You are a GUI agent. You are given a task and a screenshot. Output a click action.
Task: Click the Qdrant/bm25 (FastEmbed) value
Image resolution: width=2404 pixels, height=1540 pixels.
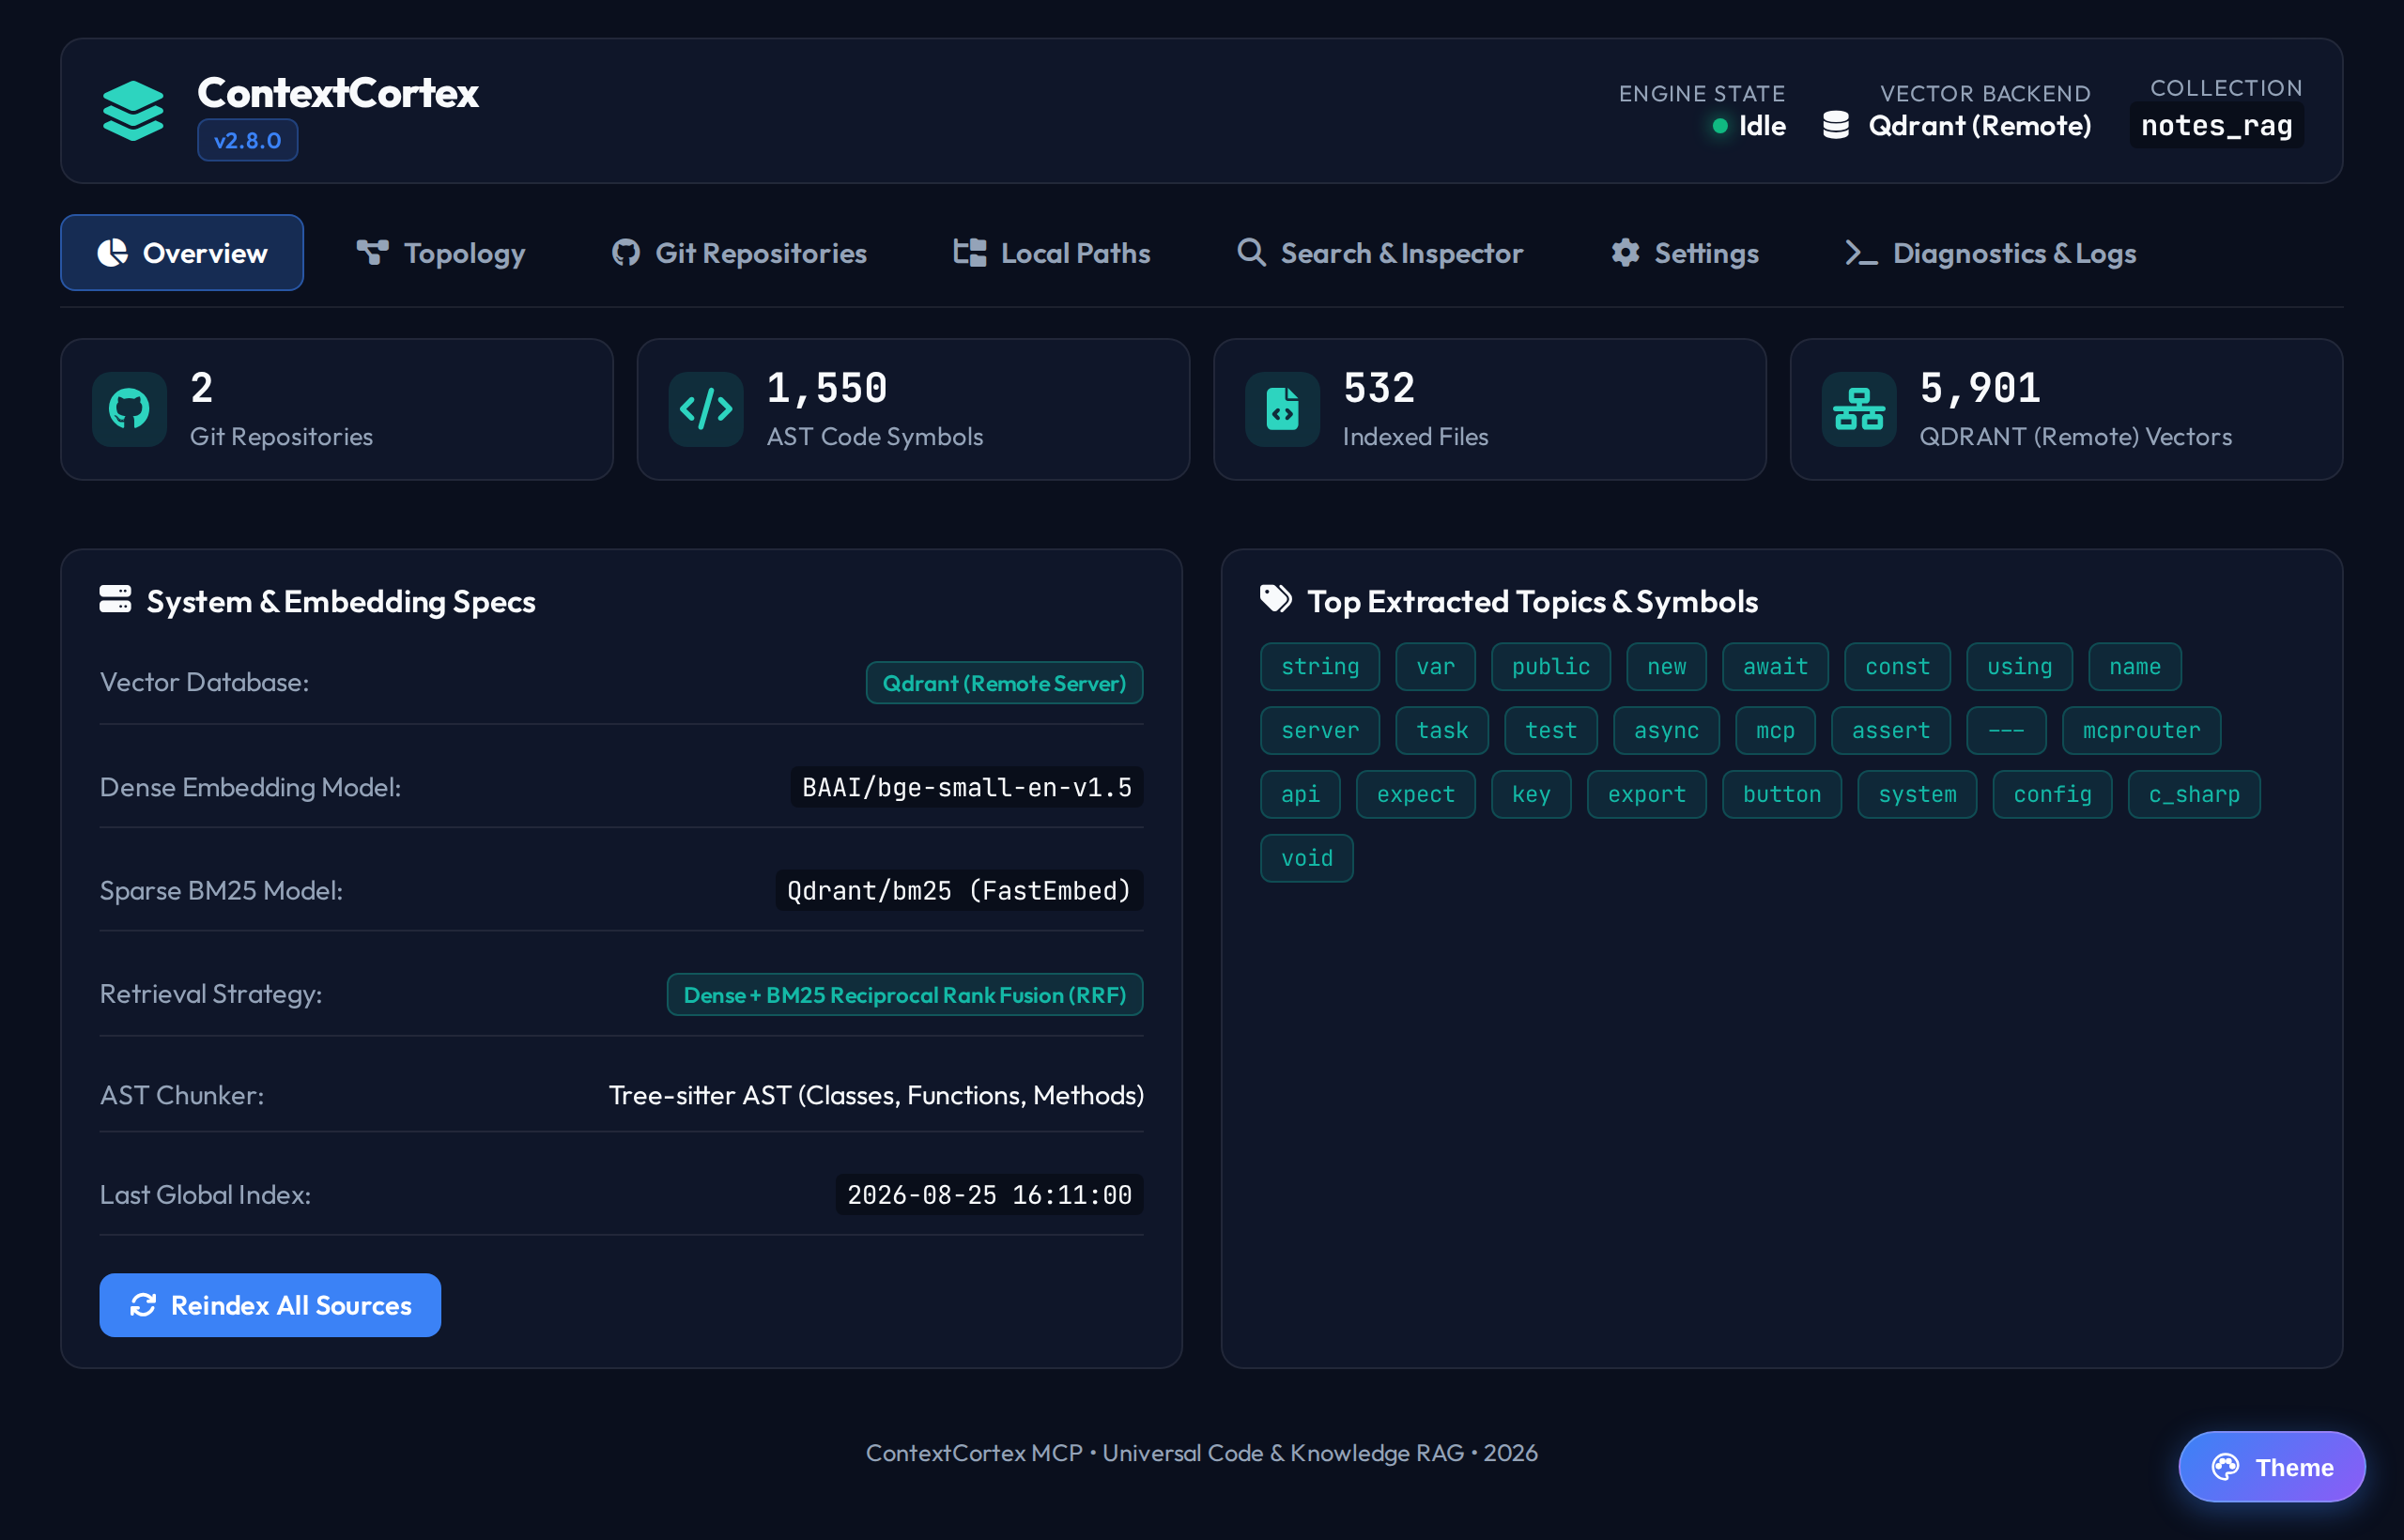point(959,891)
